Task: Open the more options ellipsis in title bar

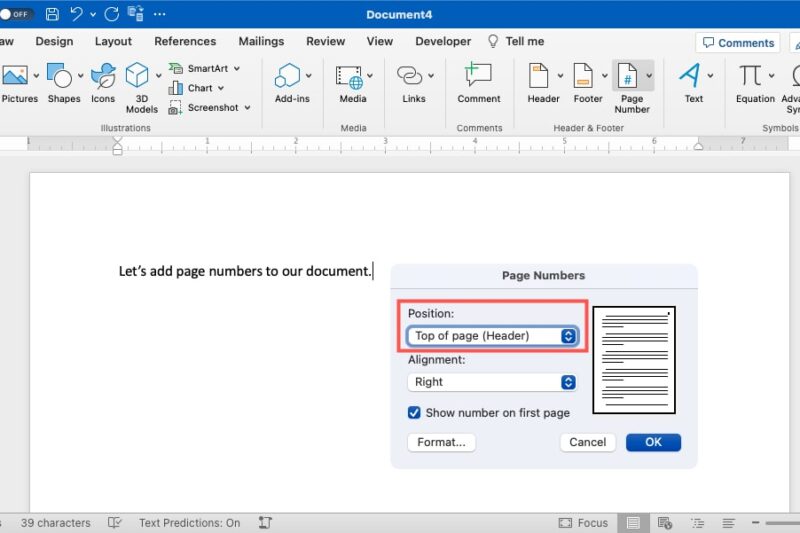Action: 160,14
